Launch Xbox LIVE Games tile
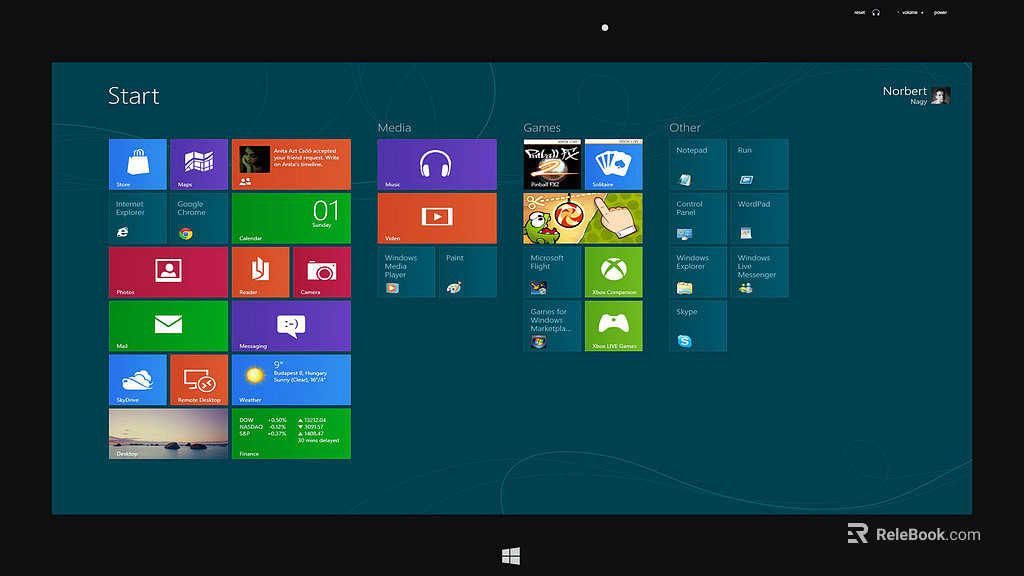This screenshot has height=576, width=1024. 613,326
